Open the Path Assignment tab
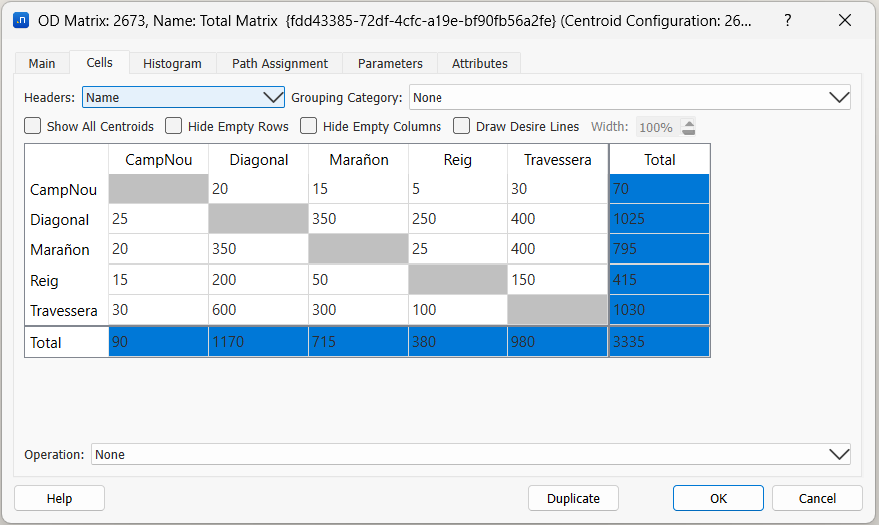Viewport: 879px width, 525px height. click(x=280, y=63)
